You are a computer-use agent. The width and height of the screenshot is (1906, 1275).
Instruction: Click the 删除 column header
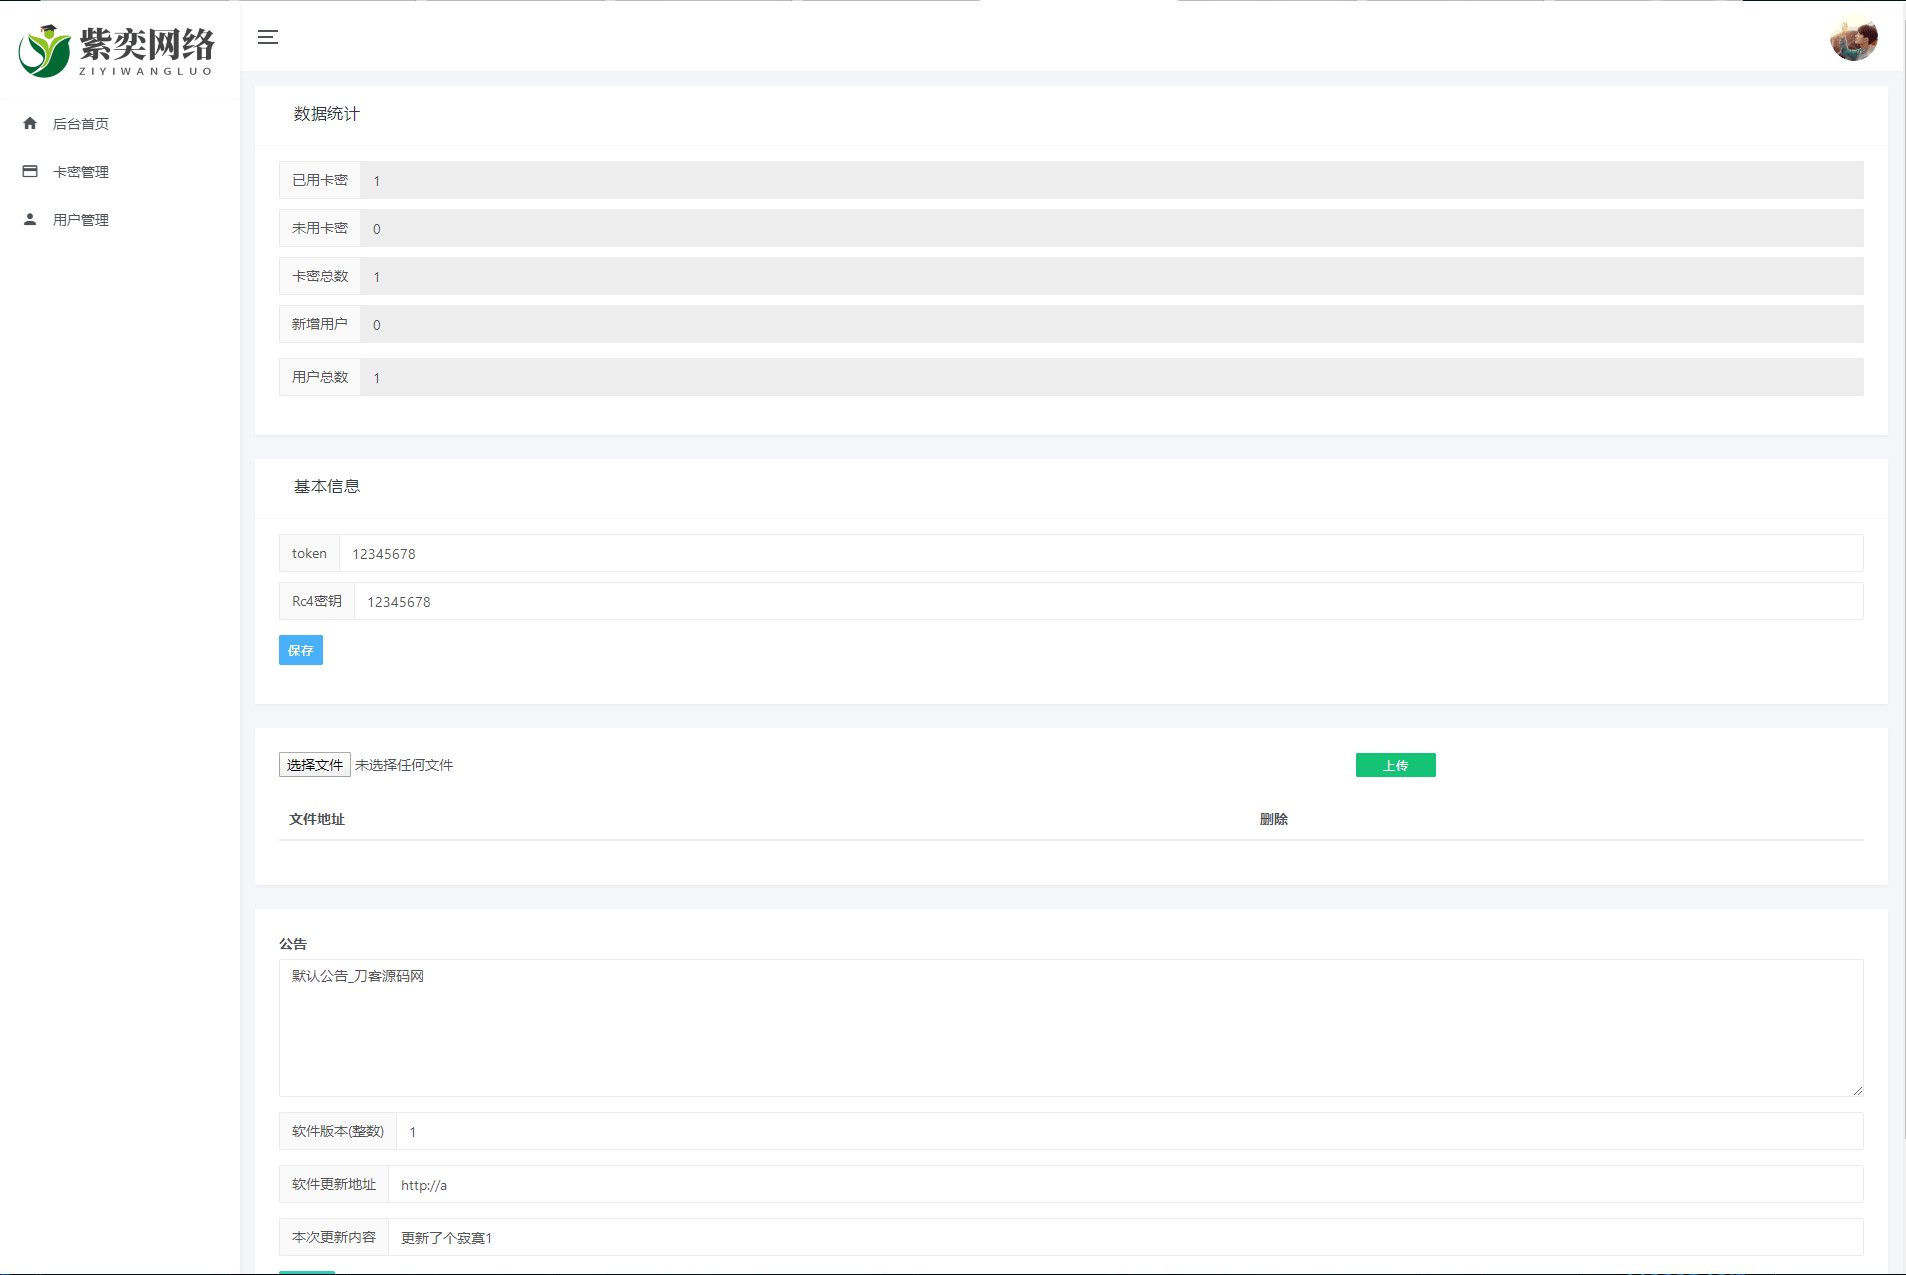1273,819
